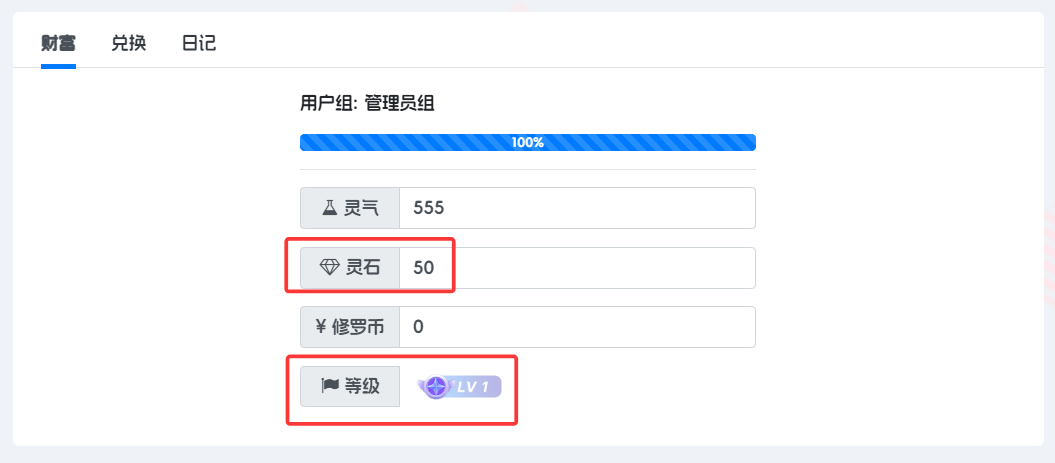This screenshot has height=463, width=1055.
Task: Click the 灵气 label text
Action: pyautogui.click(x=361, y=208)
